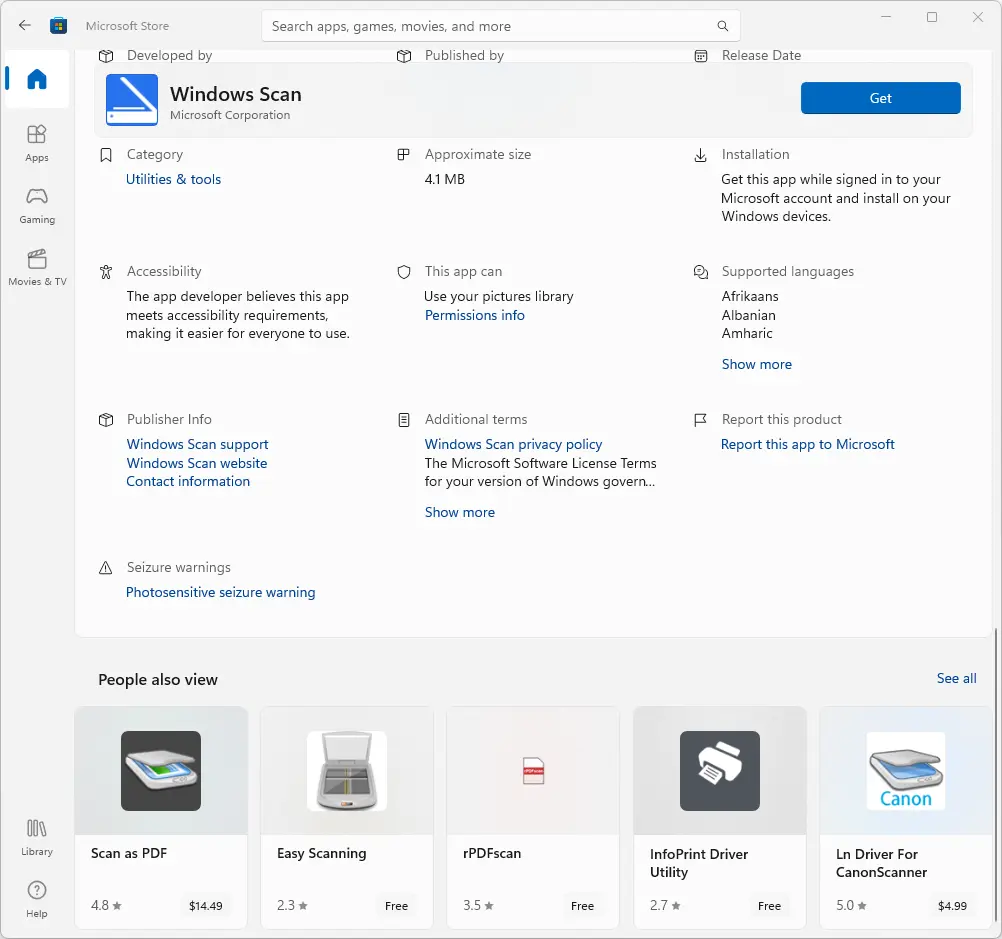The width and height of the screenshot is (1002, 939).
Task: Go back using the arrow icon
Action: 24,25
